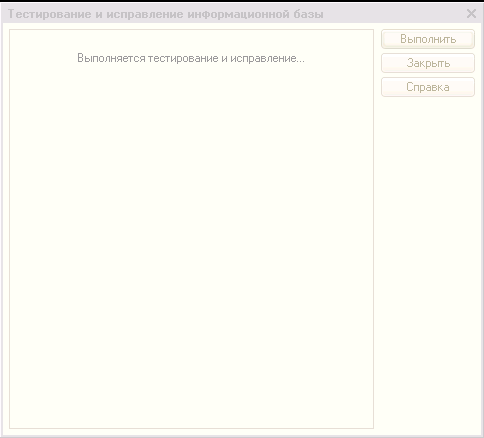This screenshot has height=438, width=484.
Task: Click the title 'Тестирование и исправление информационной базы'
Action: point(166,14)
